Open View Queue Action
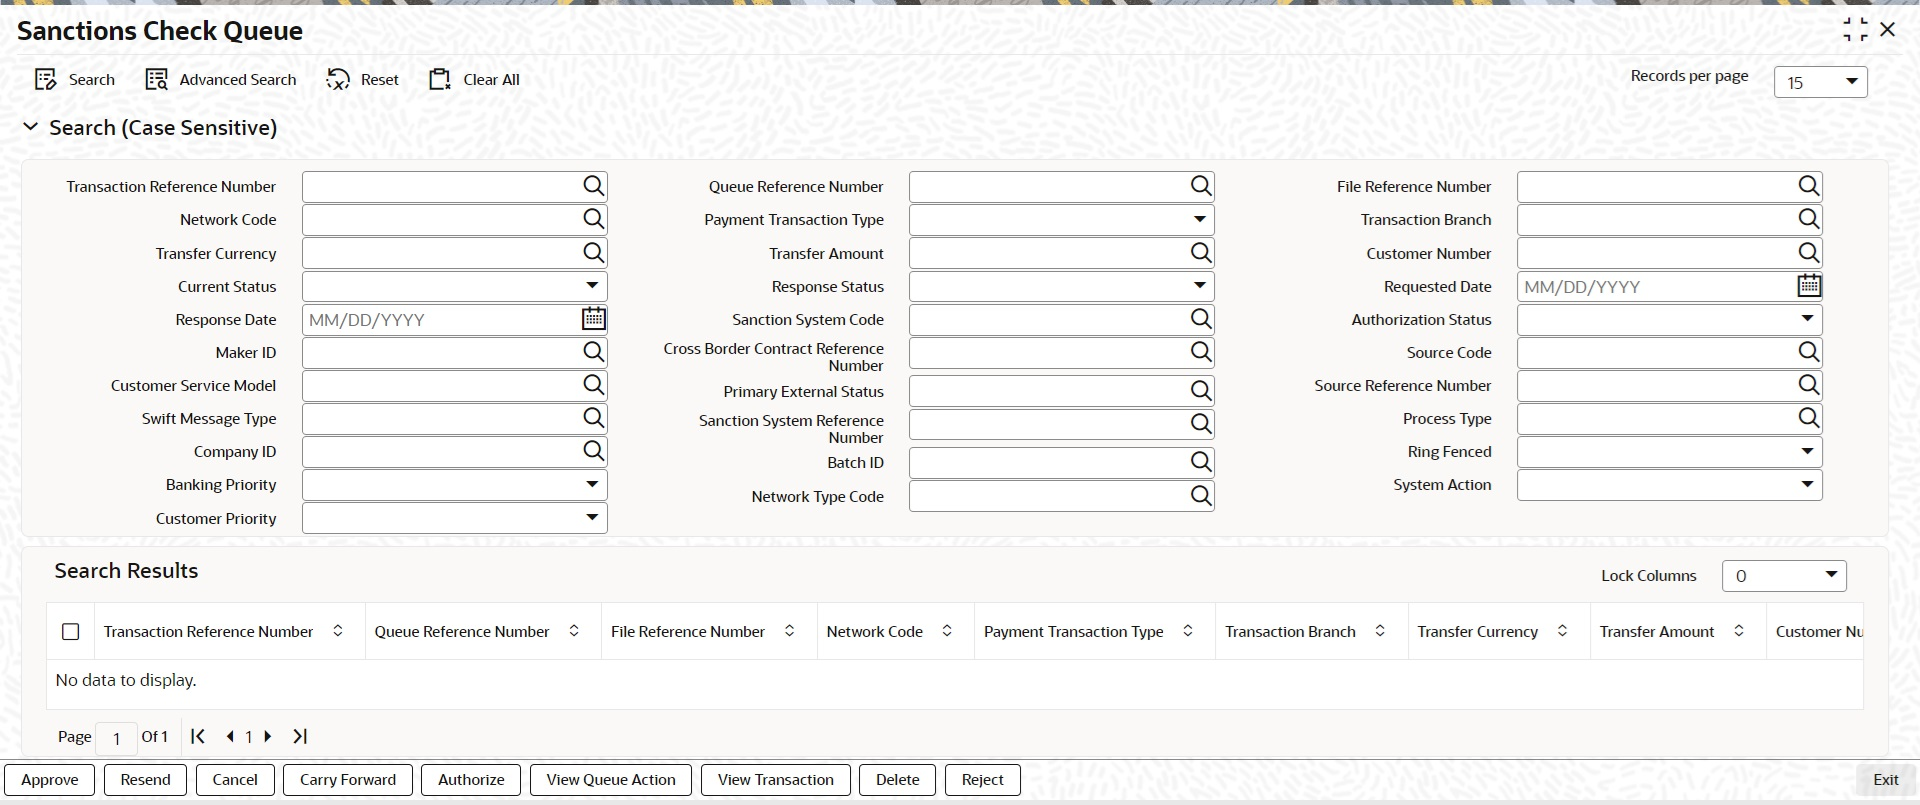 tap(611, 780)
